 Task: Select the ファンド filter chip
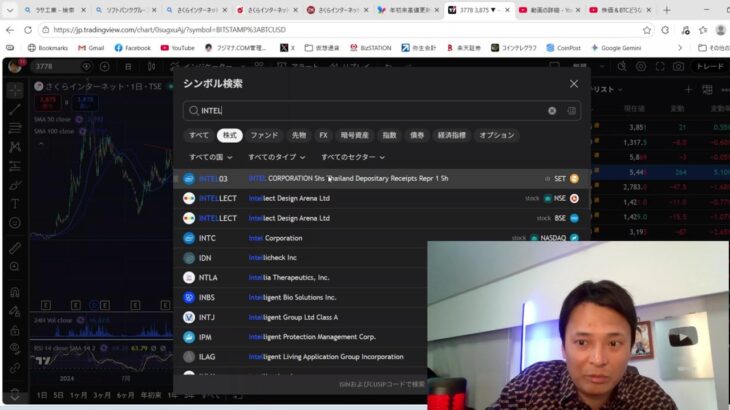click(x=264, y=135)
